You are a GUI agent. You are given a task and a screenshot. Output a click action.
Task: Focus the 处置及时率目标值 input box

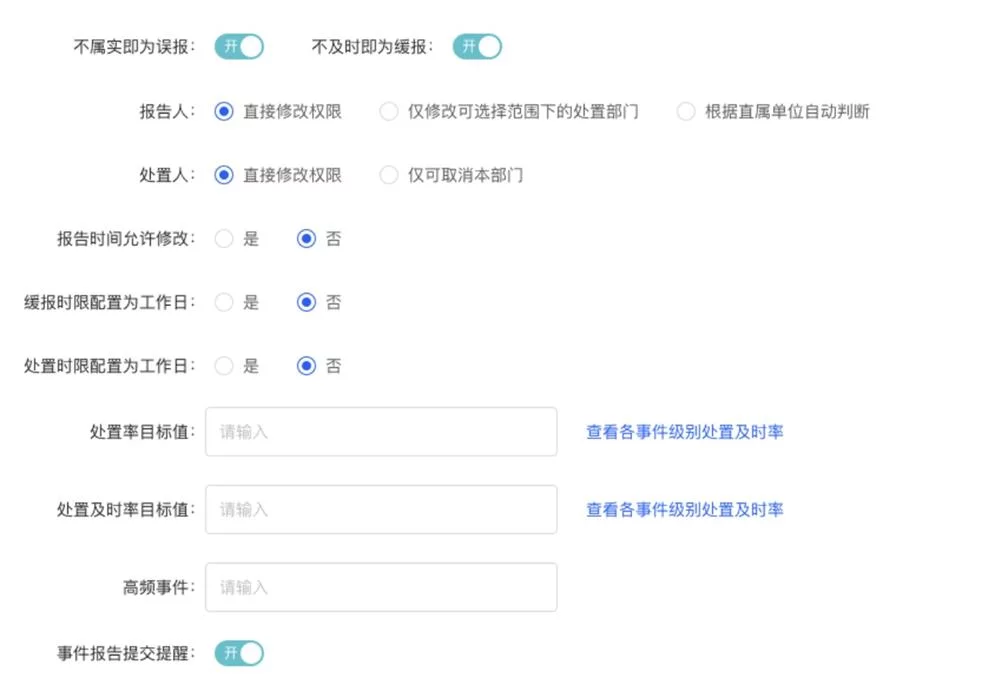(380, 509)
